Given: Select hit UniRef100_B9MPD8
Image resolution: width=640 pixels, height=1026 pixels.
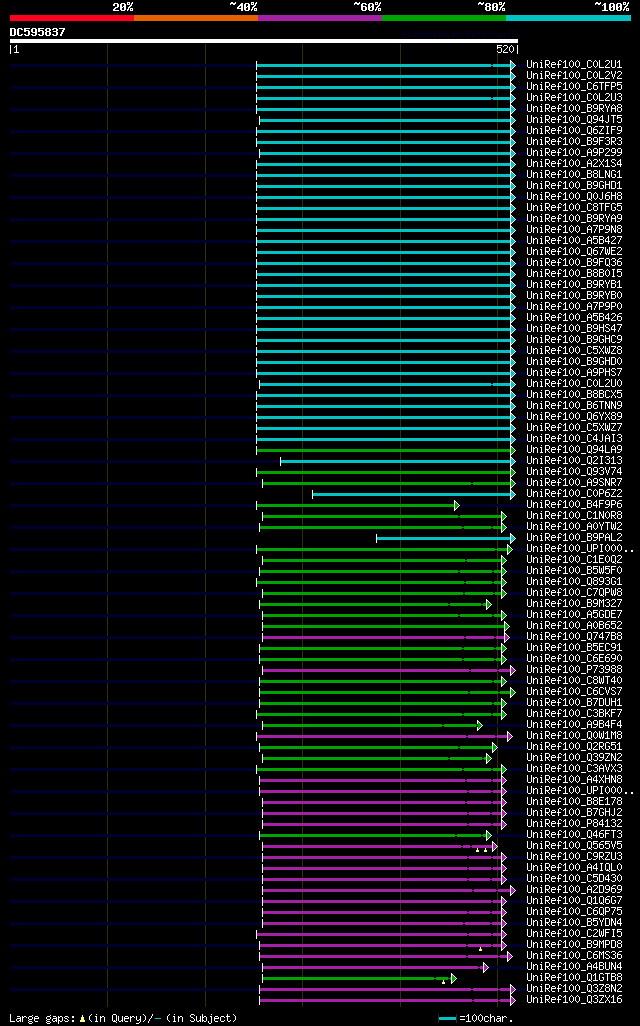Looking at the screenshot, I should (574, 944).
